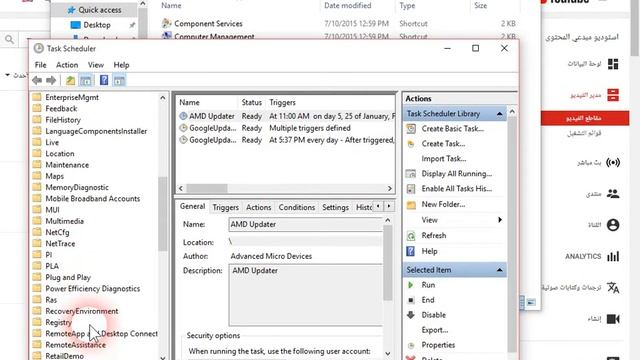Click the task Name input field
Viewport: 640px width, 360px height.
[x=305, y=224]
